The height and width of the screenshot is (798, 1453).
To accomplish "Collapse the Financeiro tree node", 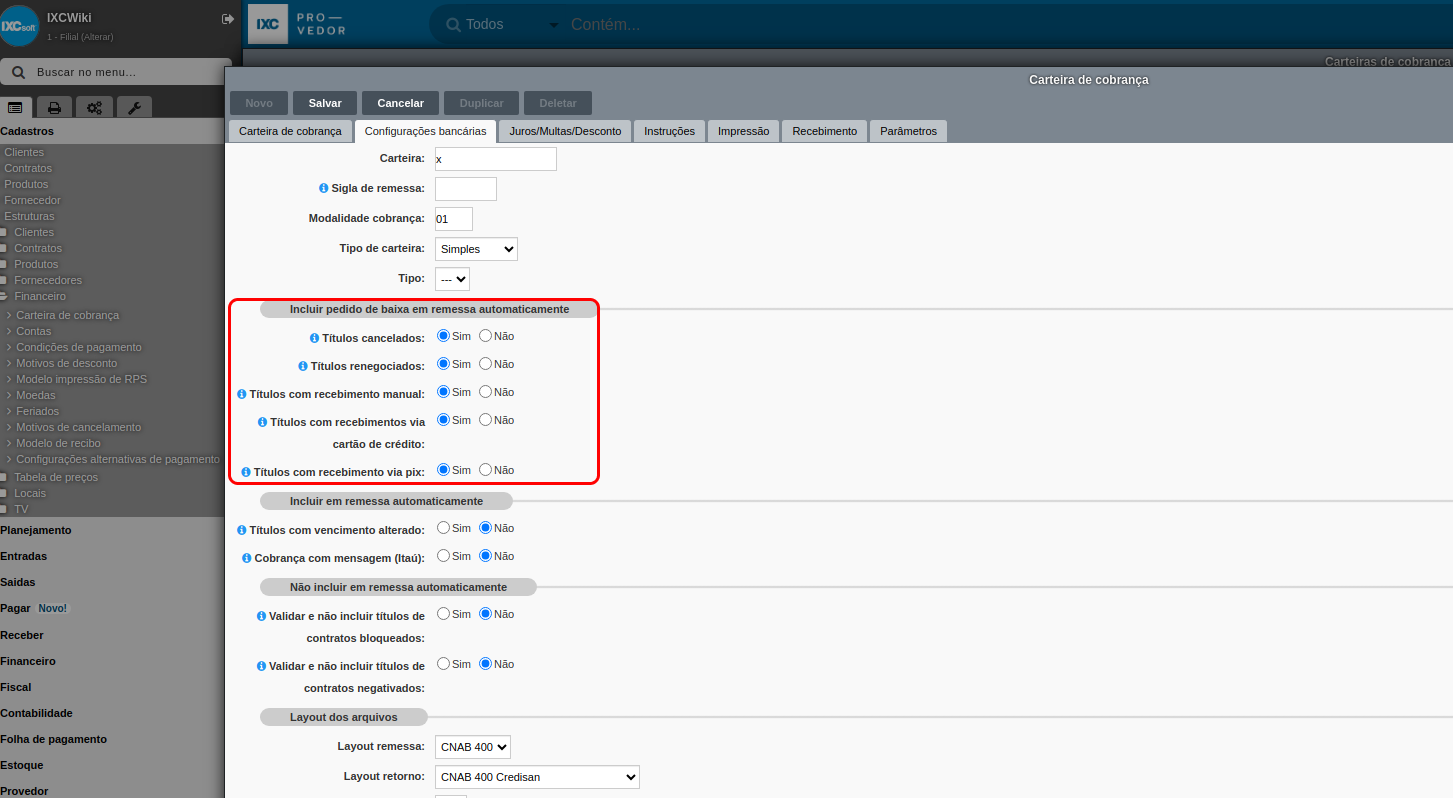I will [4, 297].
